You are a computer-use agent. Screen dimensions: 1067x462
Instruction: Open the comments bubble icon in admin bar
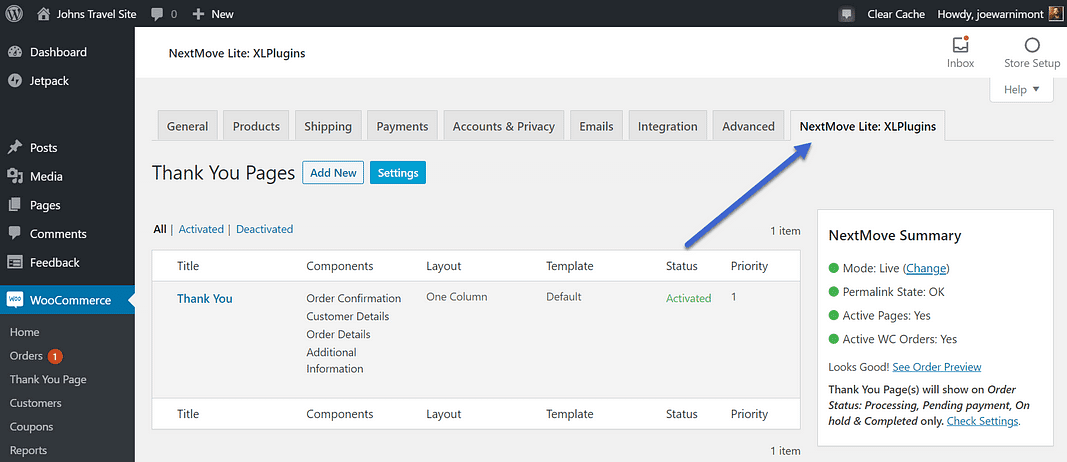tap(157, 14)
